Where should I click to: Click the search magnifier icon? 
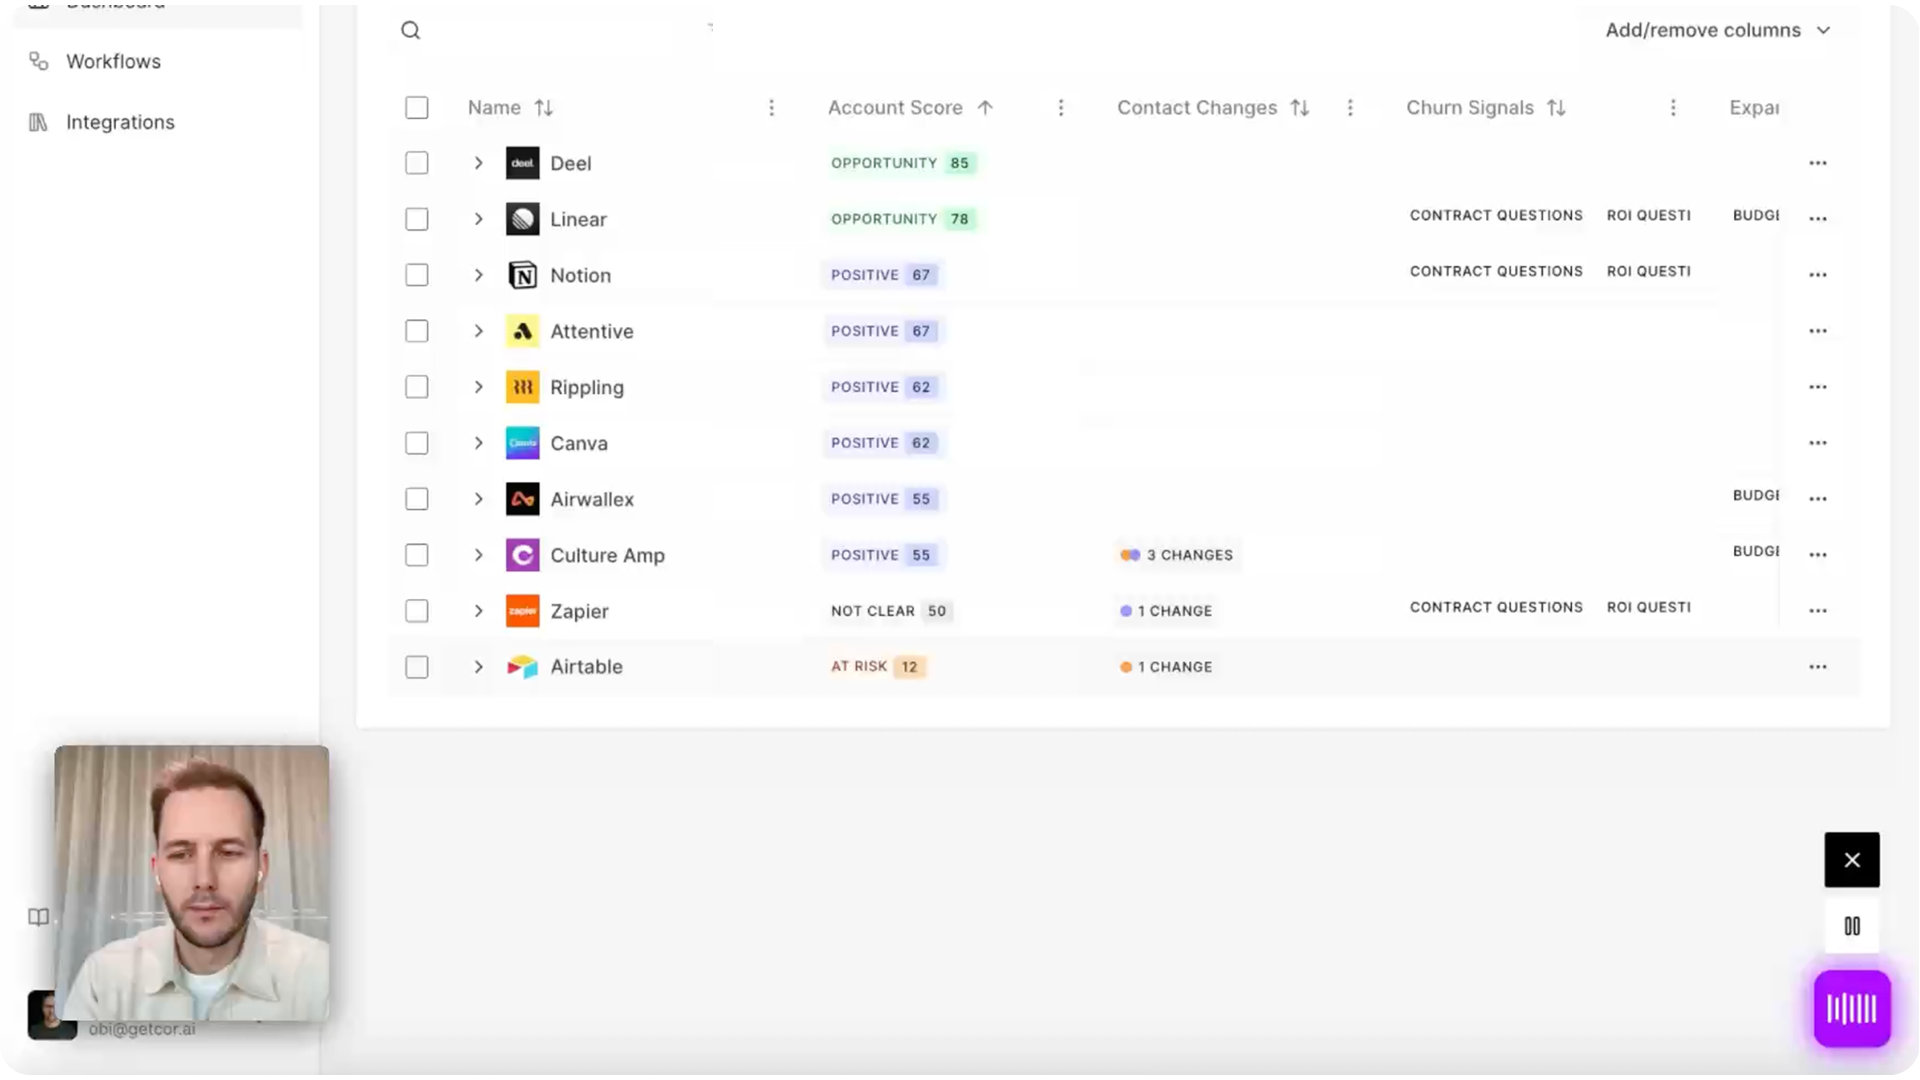[x=410, y=30]
